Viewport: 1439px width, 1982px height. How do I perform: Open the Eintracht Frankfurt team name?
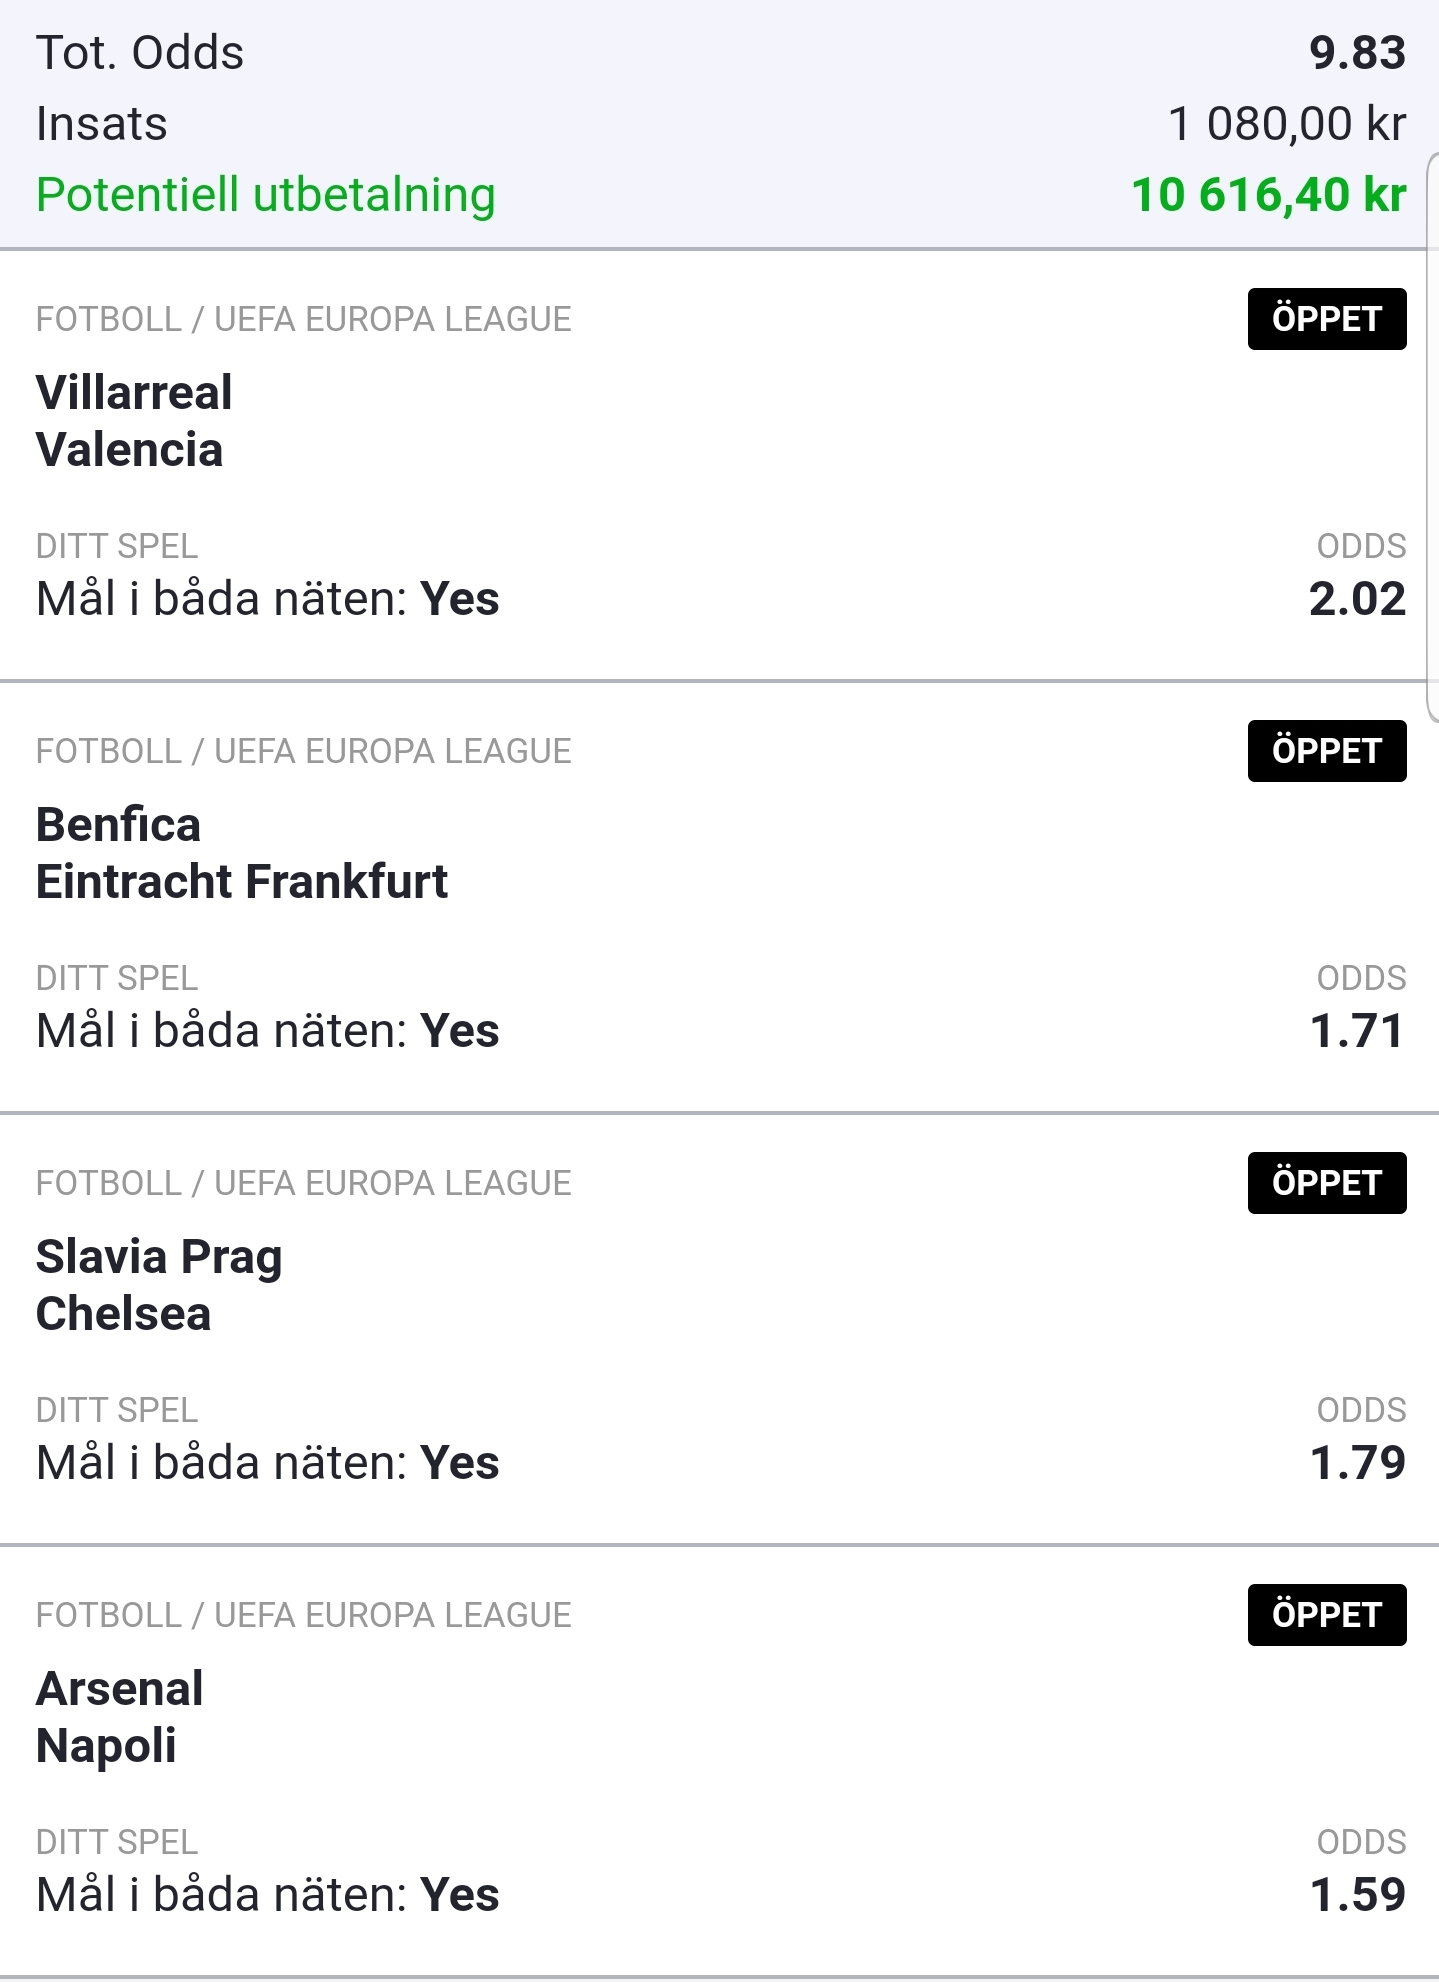pyautogui.click(x=242, y=882)
